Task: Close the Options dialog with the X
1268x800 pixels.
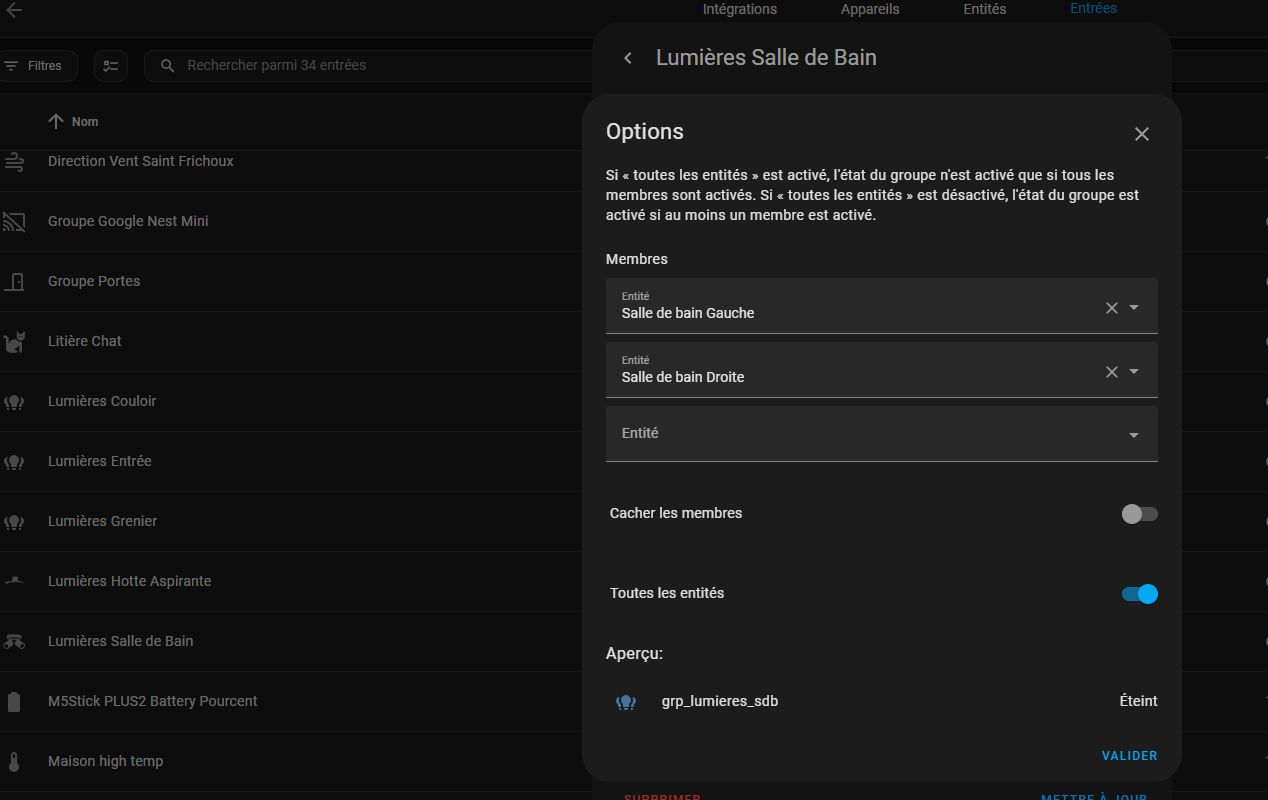Action: point(1142,134)
